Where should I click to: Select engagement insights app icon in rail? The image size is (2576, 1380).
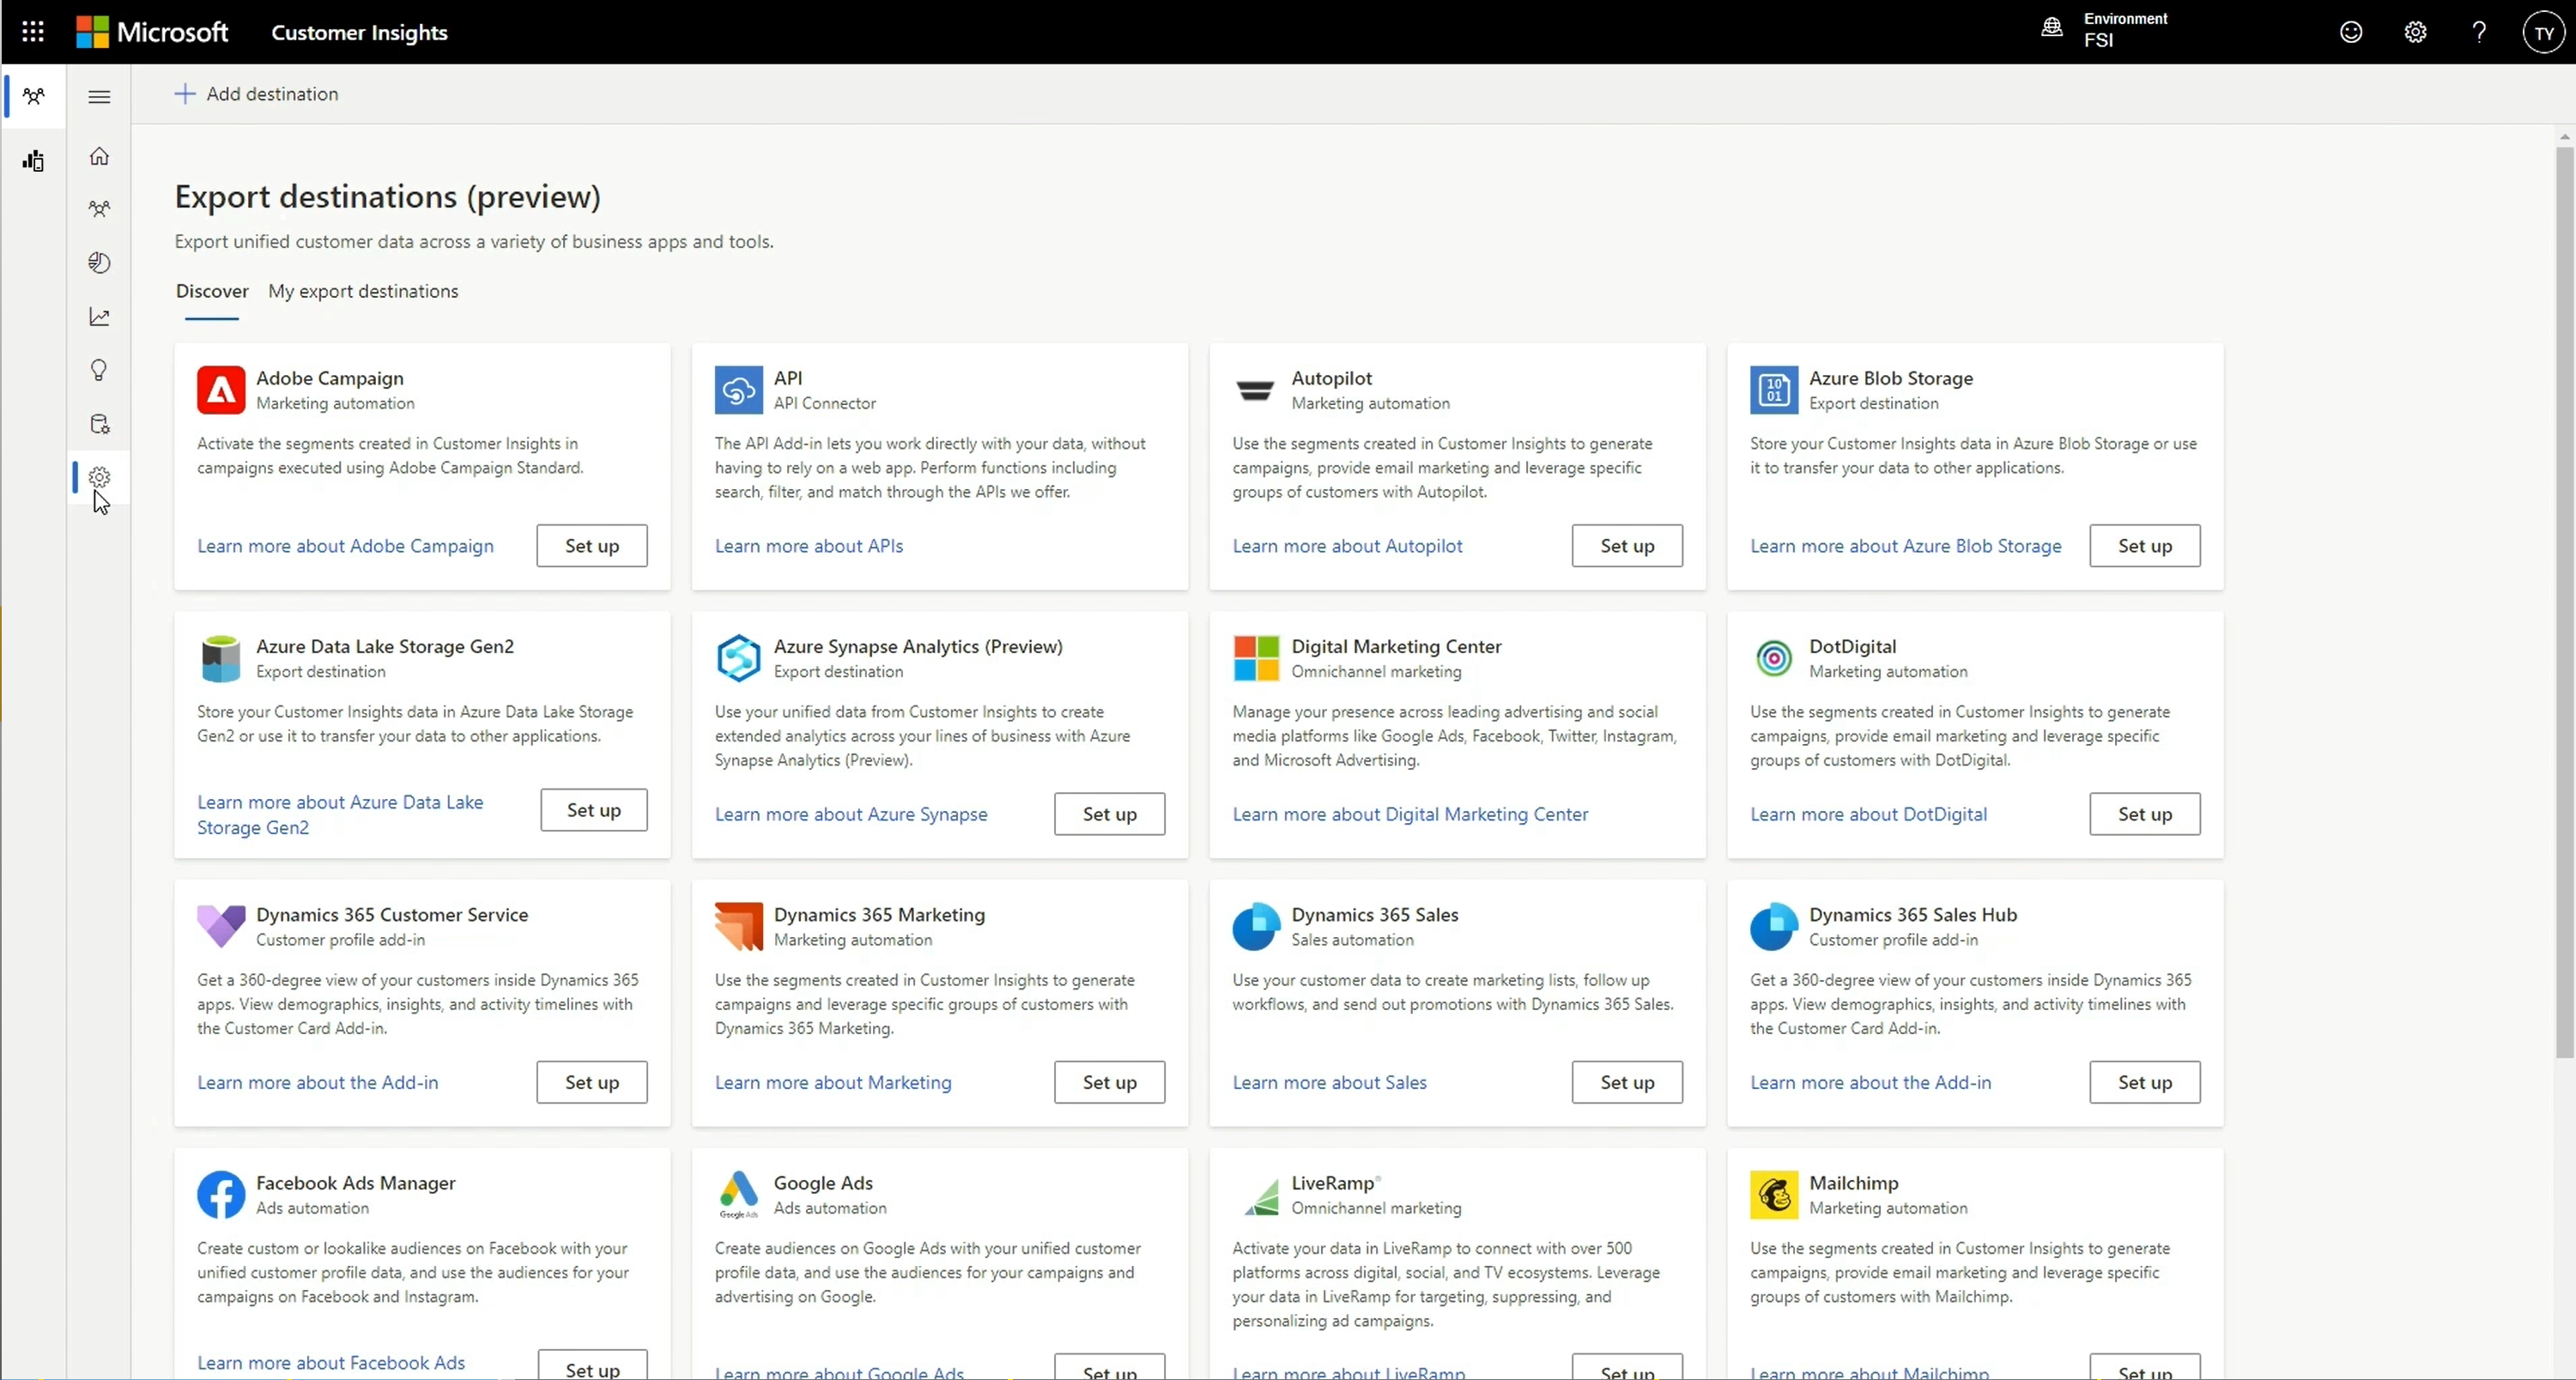pos(34,160)
